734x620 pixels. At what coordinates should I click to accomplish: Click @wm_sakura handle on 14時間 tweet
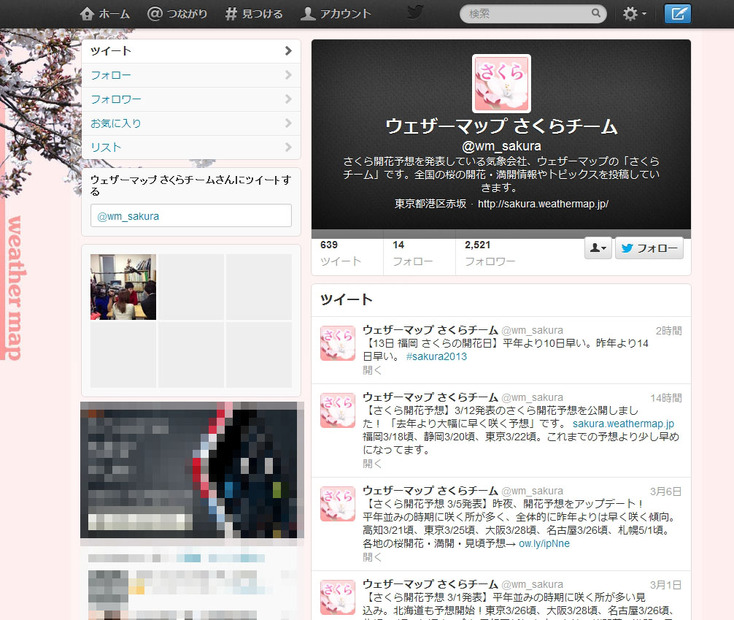532,398
